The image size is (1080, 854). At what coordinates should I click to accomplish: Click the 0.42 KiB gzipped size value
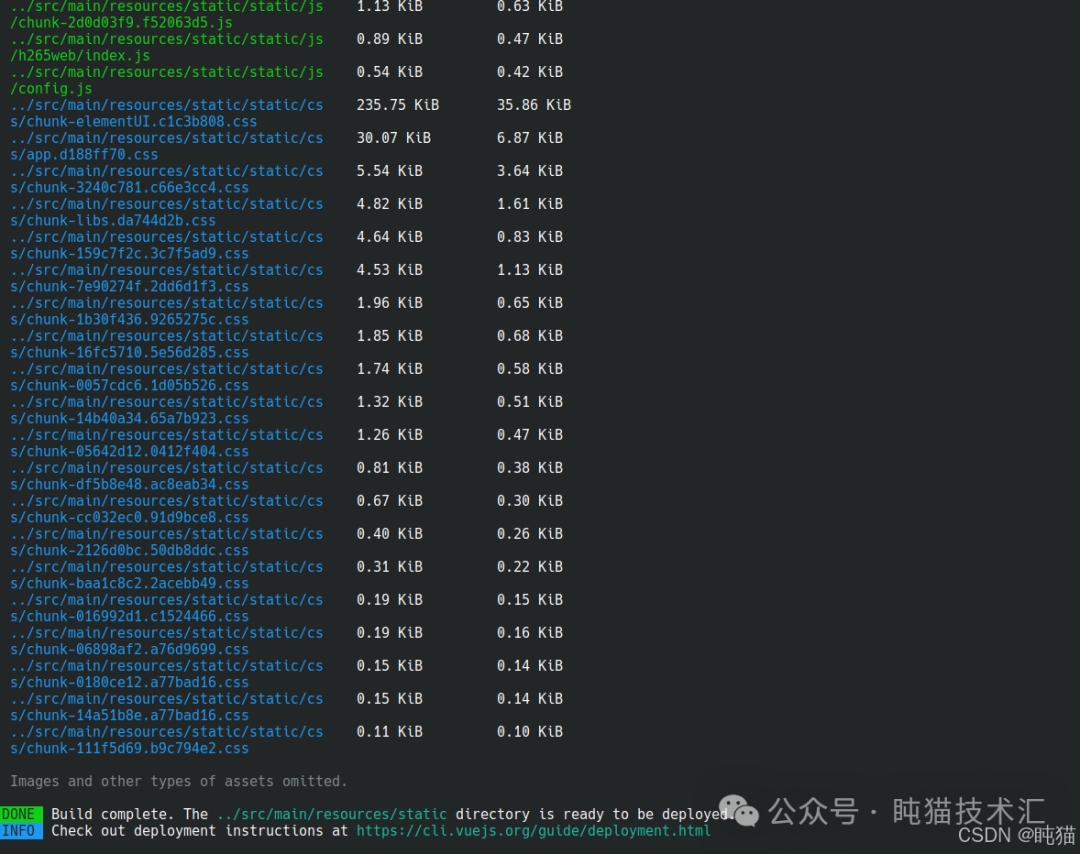[530, 72]
